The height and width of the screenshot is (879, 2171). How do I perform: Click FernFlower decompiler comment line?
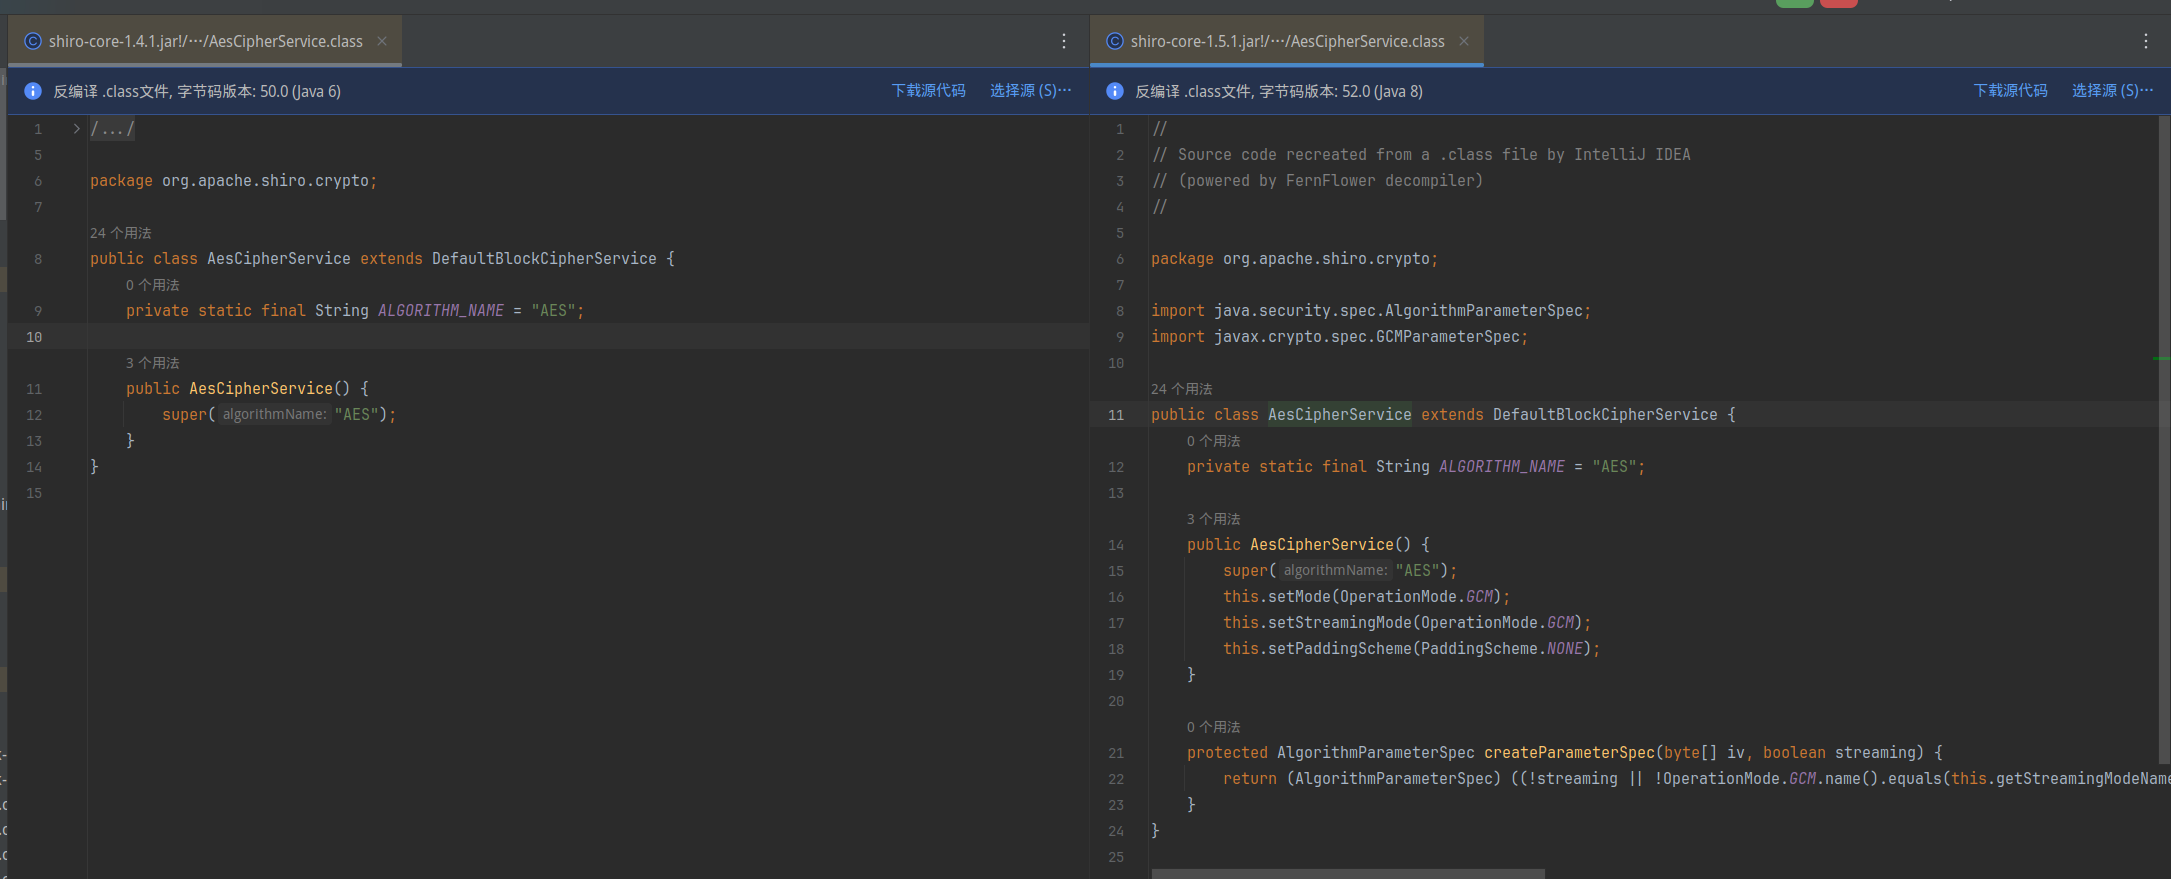[x=1318, y=181]
